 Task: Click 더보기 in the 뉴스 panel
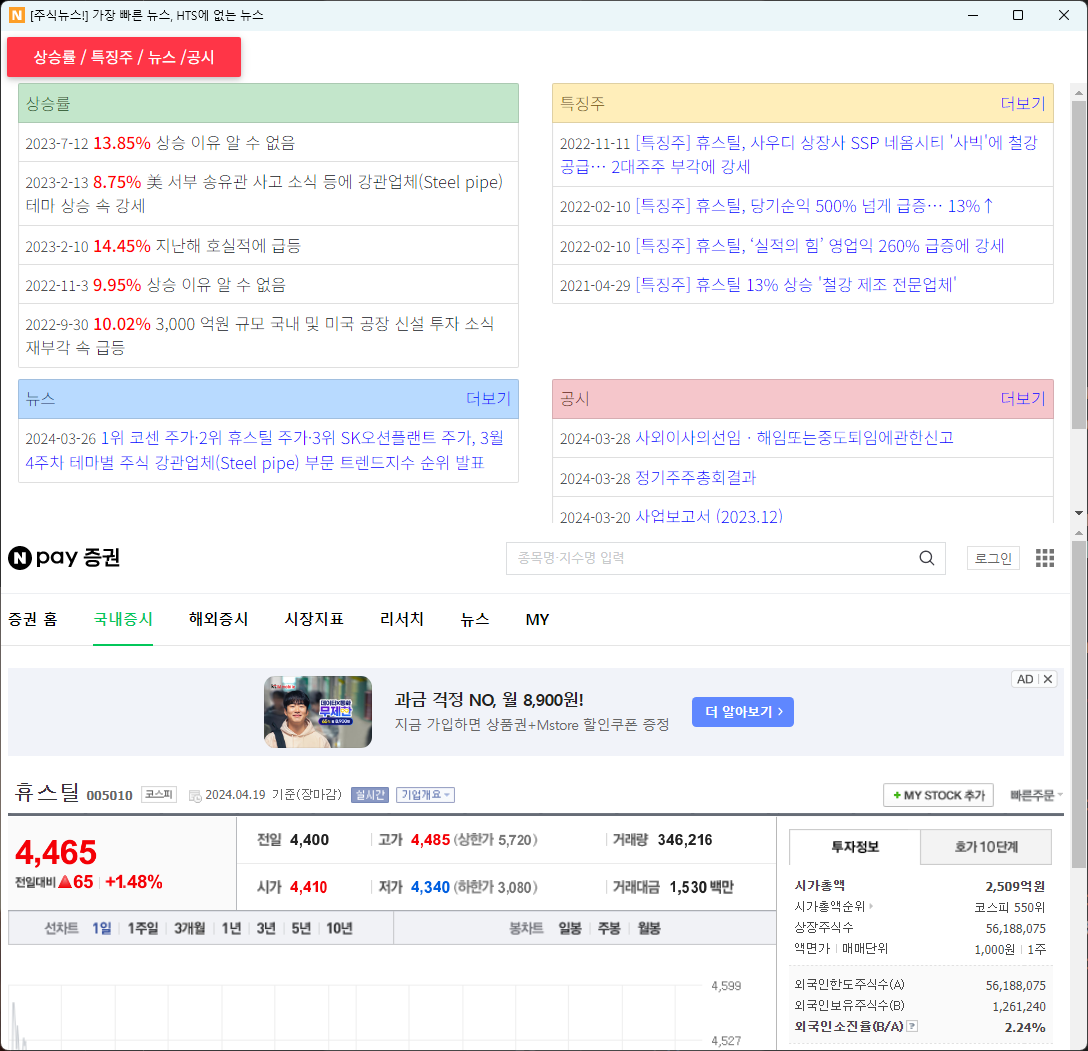click(488, 399)
